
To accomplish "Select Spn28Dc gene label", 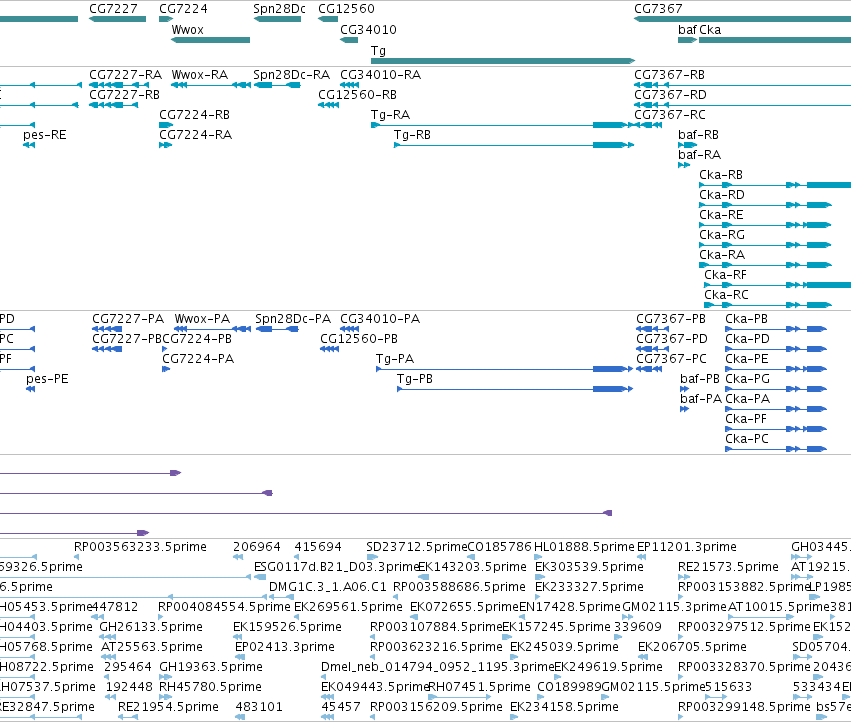I will click(280, 9).
